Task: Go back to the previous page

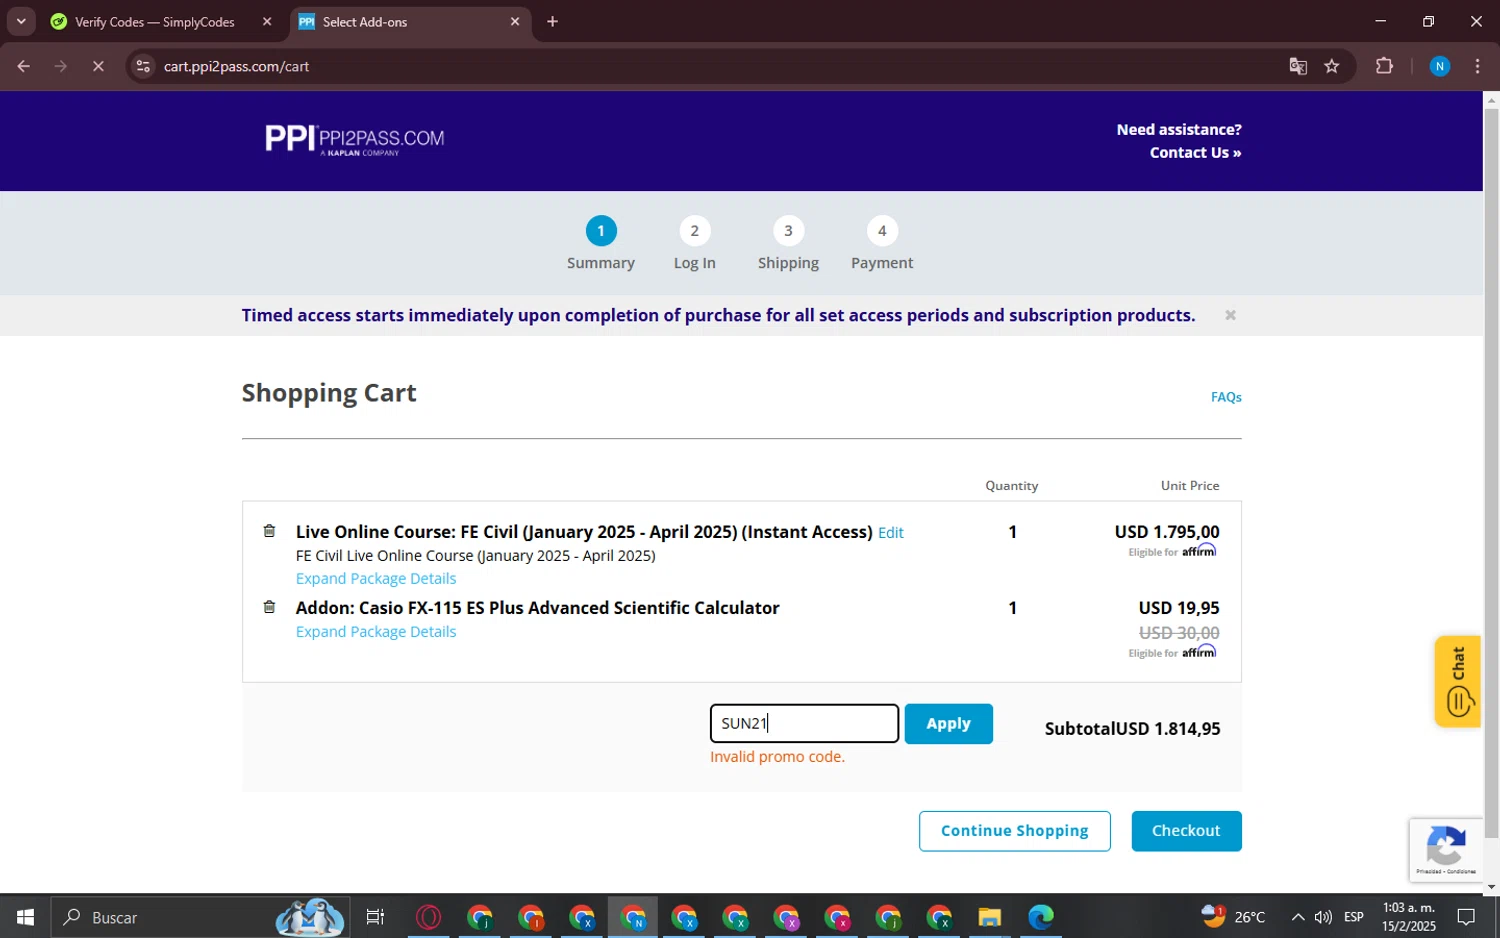Action: tap(24, 66)
